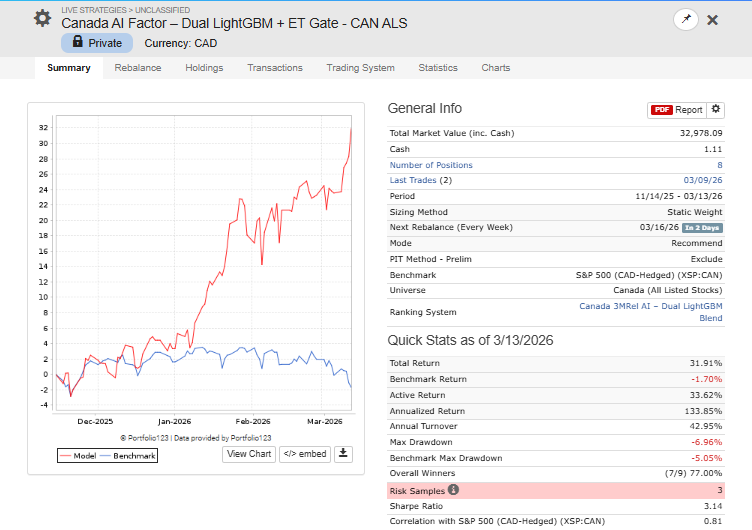Open the Number of Positions link

(431, 165)
